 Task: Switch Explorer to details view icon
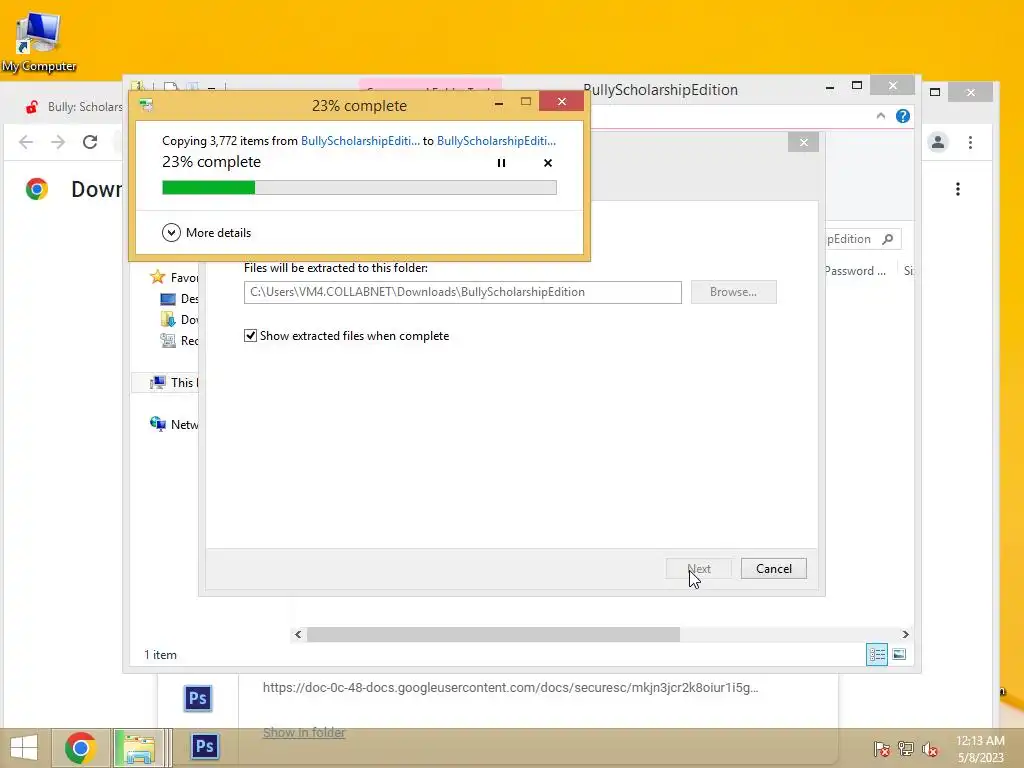tap(876, 654)
